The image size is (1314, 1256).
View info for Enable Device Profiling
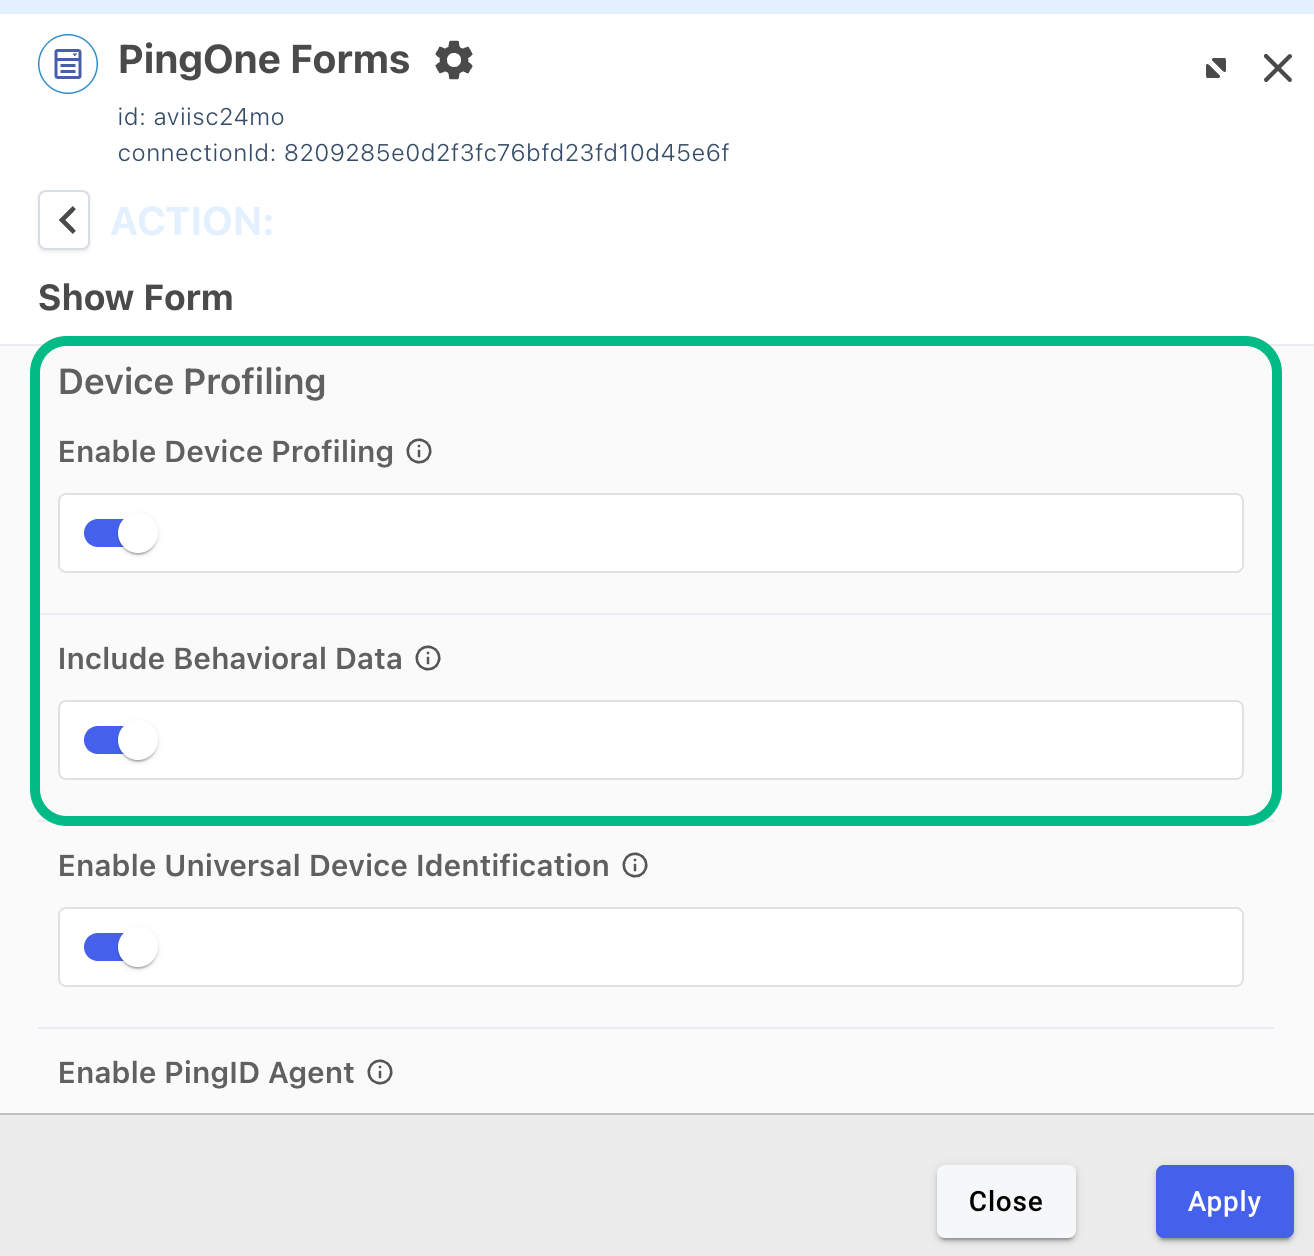pyautogui.click(x=420, y=451)
